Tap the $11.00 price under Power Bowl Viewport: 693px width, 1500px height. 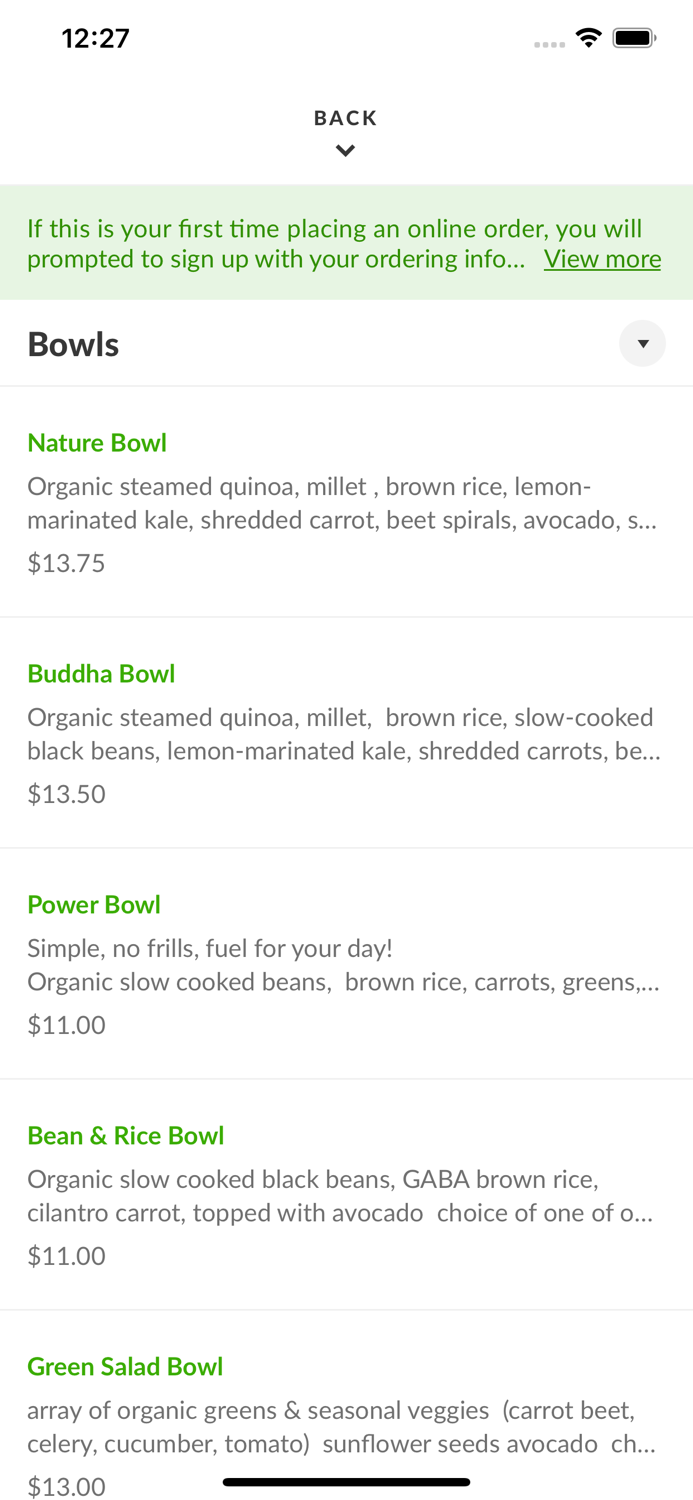[66, 1024]
